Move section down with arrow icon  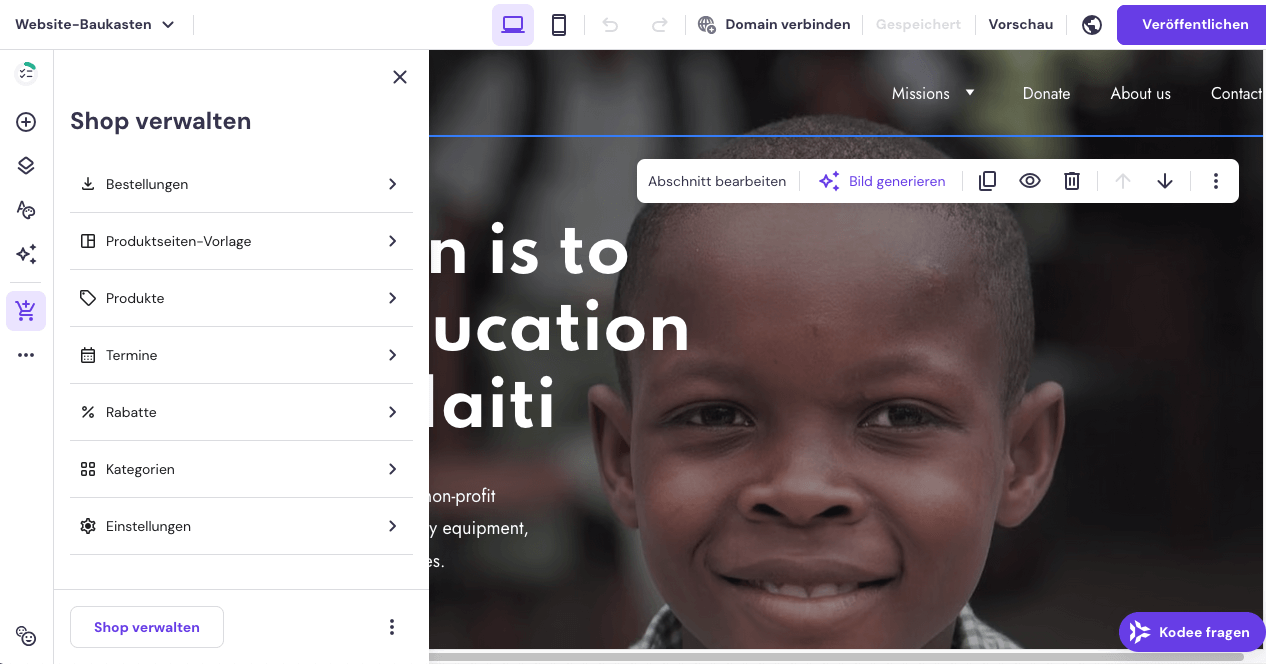[1165, 181]
